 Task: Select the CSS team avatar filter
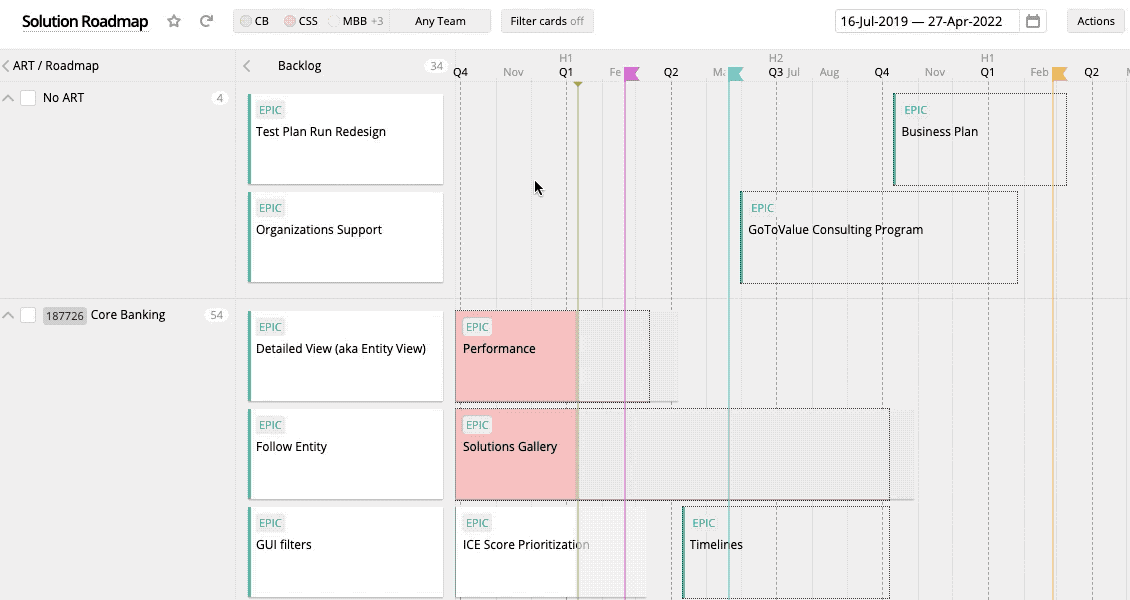[x=299, y=20]
